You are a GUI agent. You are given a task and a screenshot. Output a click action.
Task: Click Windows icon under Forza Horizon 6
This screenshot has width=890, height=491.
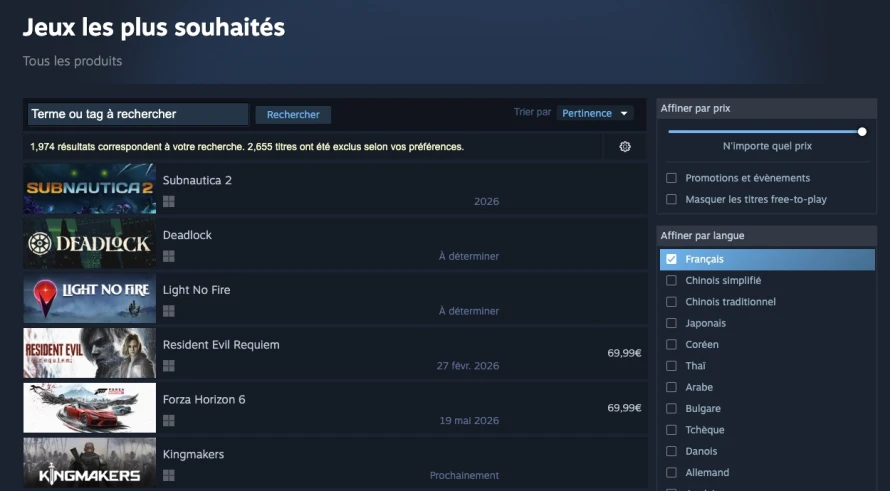169,421
